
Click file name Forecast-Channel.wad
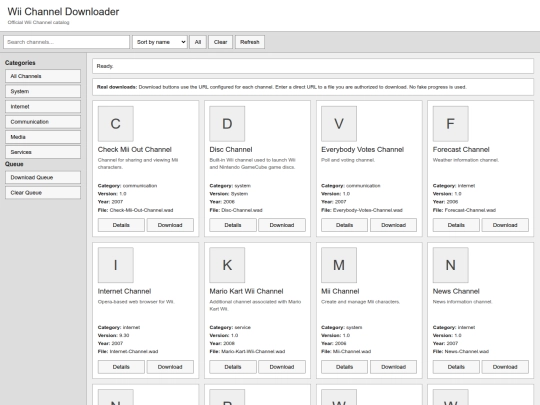coord(470,210)
